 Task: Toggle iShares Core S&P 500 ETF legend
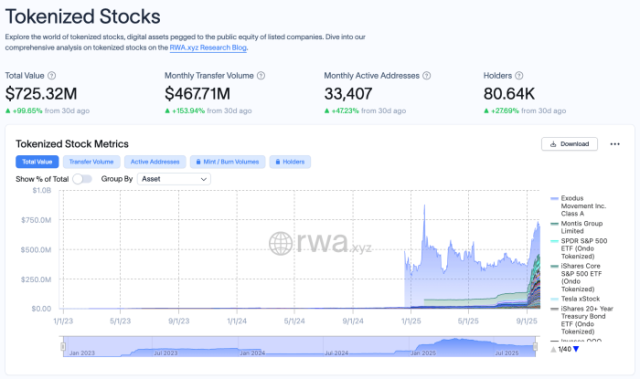coord(577,277)
